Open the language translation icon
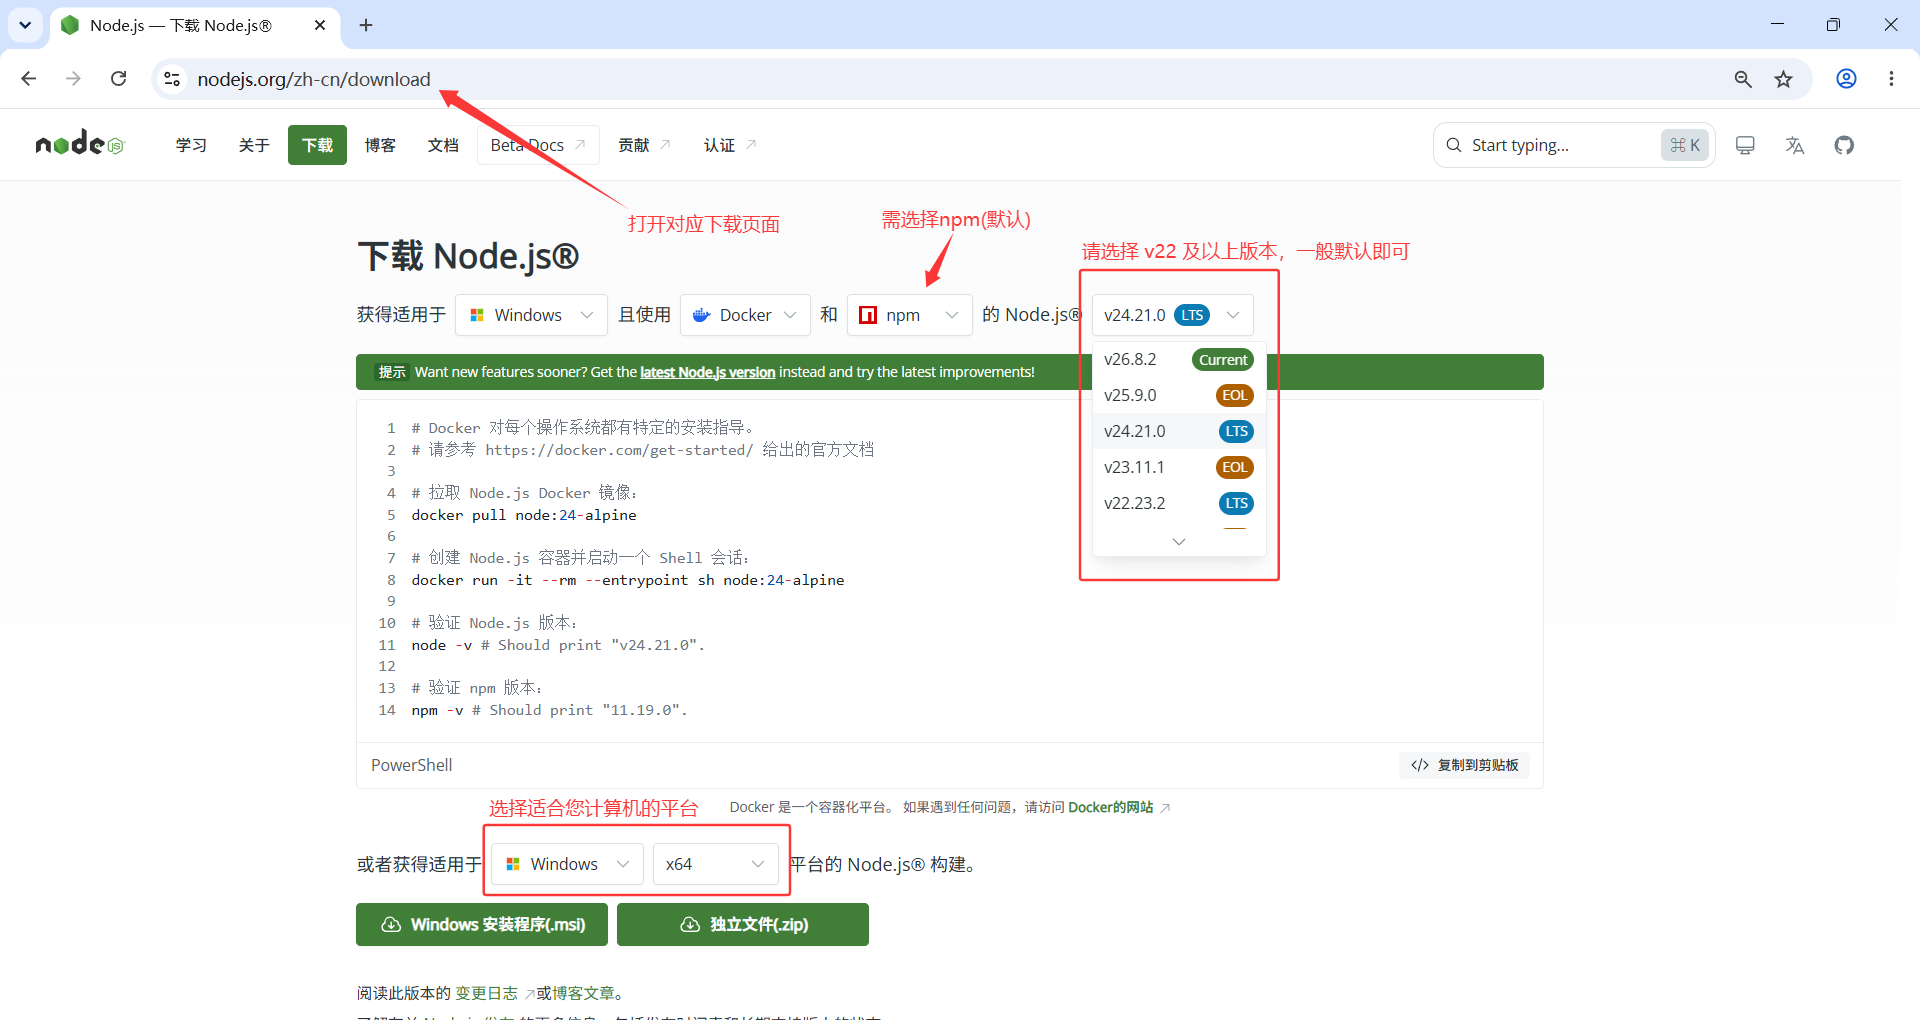1920x1020 pixels. pos(1795,145)
